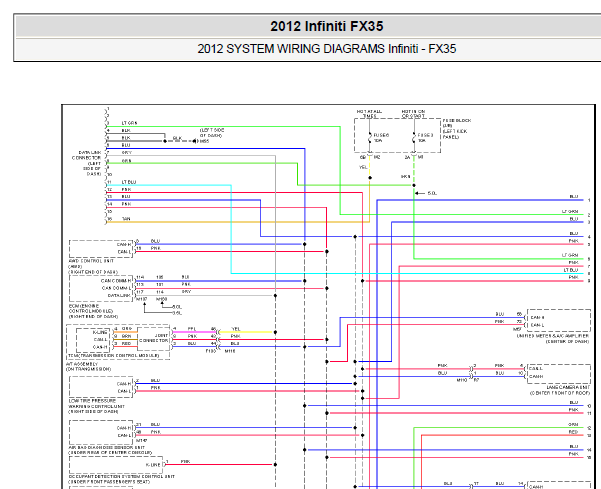Click the F103 connector label

(211, 351)
